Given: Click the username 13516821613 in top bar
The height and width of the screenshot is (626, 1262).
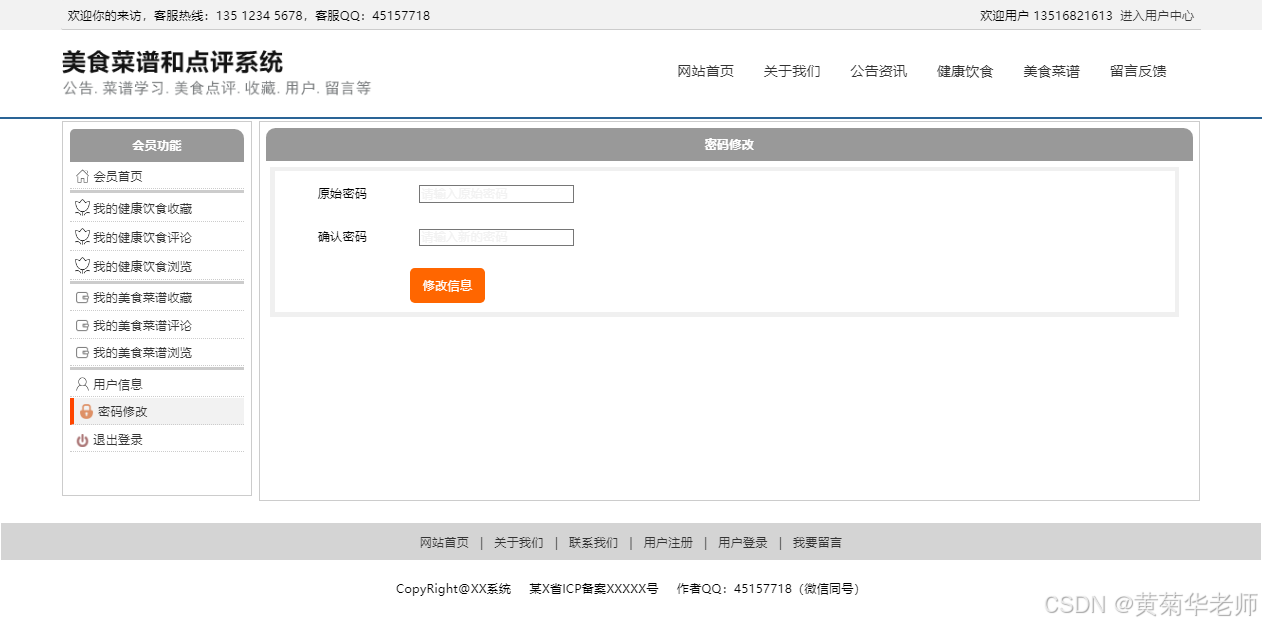Looking at the screenshot, I should click(1073, 16).
